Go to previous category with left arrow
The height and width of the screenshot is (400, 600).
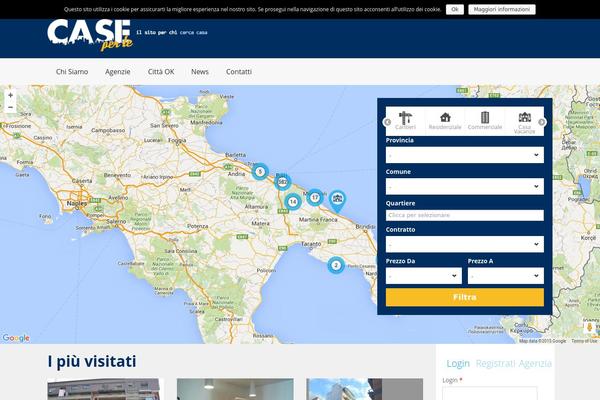tap(387, 122)
